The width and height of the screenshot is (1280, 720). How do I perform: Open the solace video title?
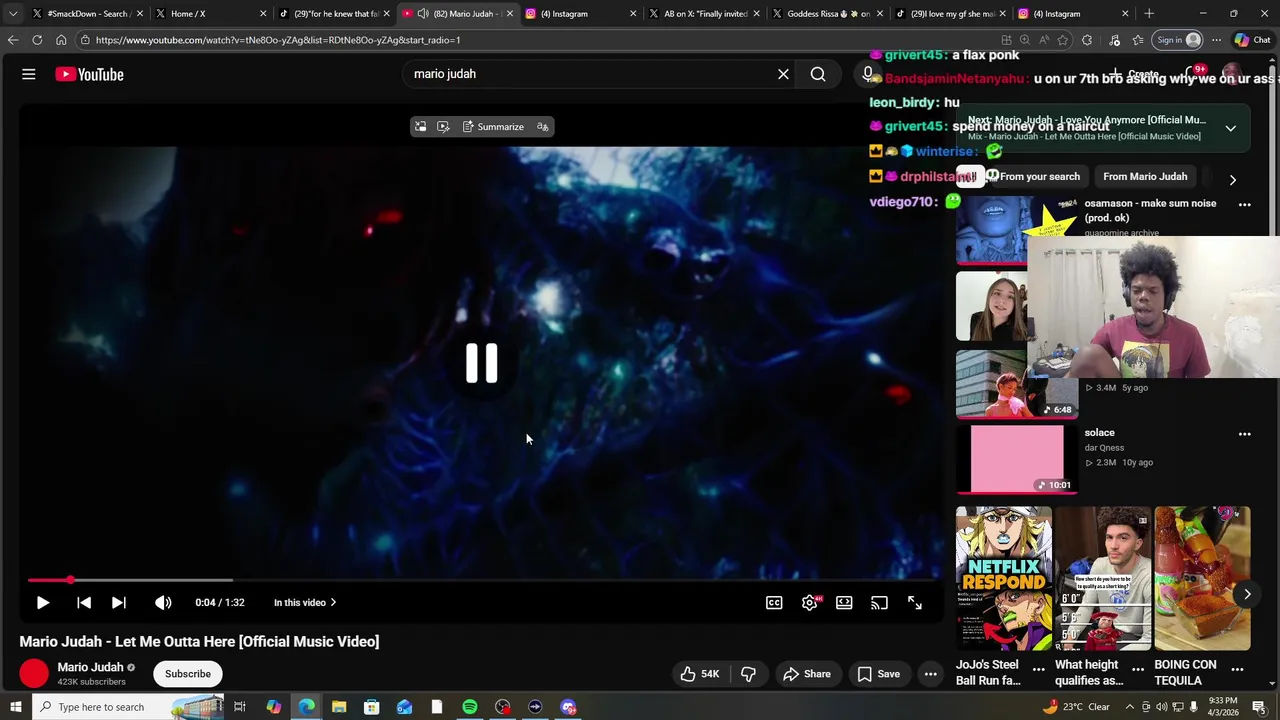(1099, 433)
